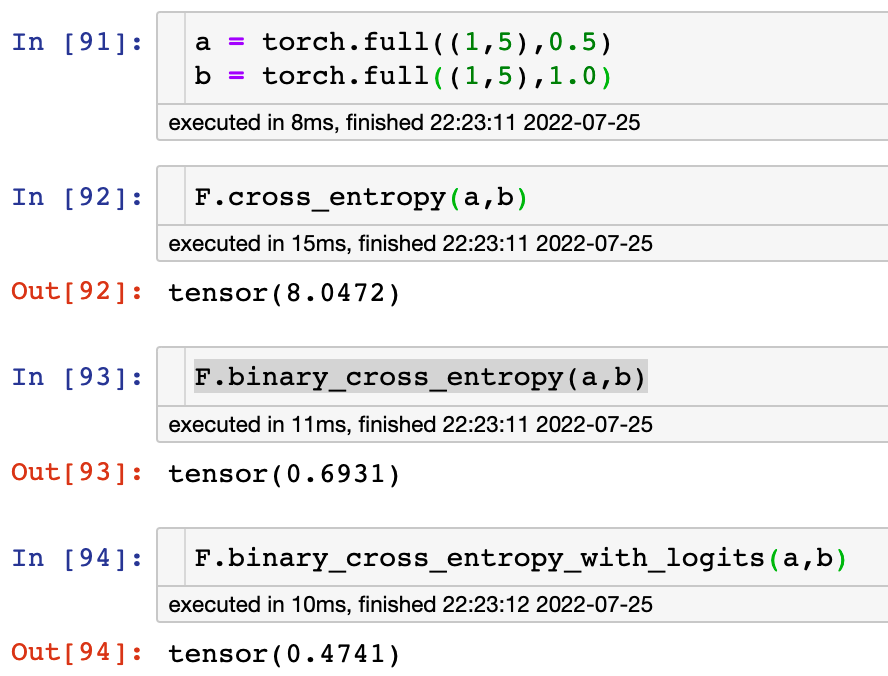The height and width of the screenshot is (676, 888).
Task: Click the Out[92] output prompt
Action: click(x=77, y=292)
